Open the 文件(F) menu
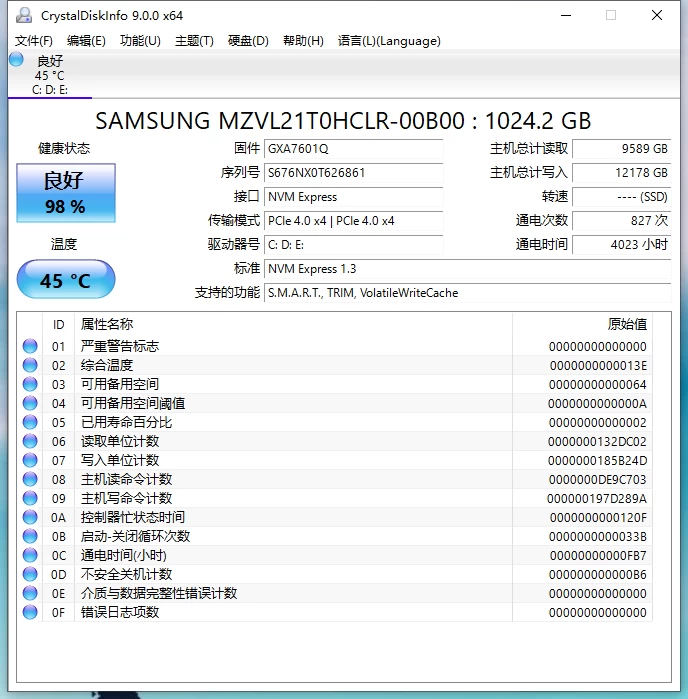The height and width of the screenshot is (699, 688). pos(33,41)
